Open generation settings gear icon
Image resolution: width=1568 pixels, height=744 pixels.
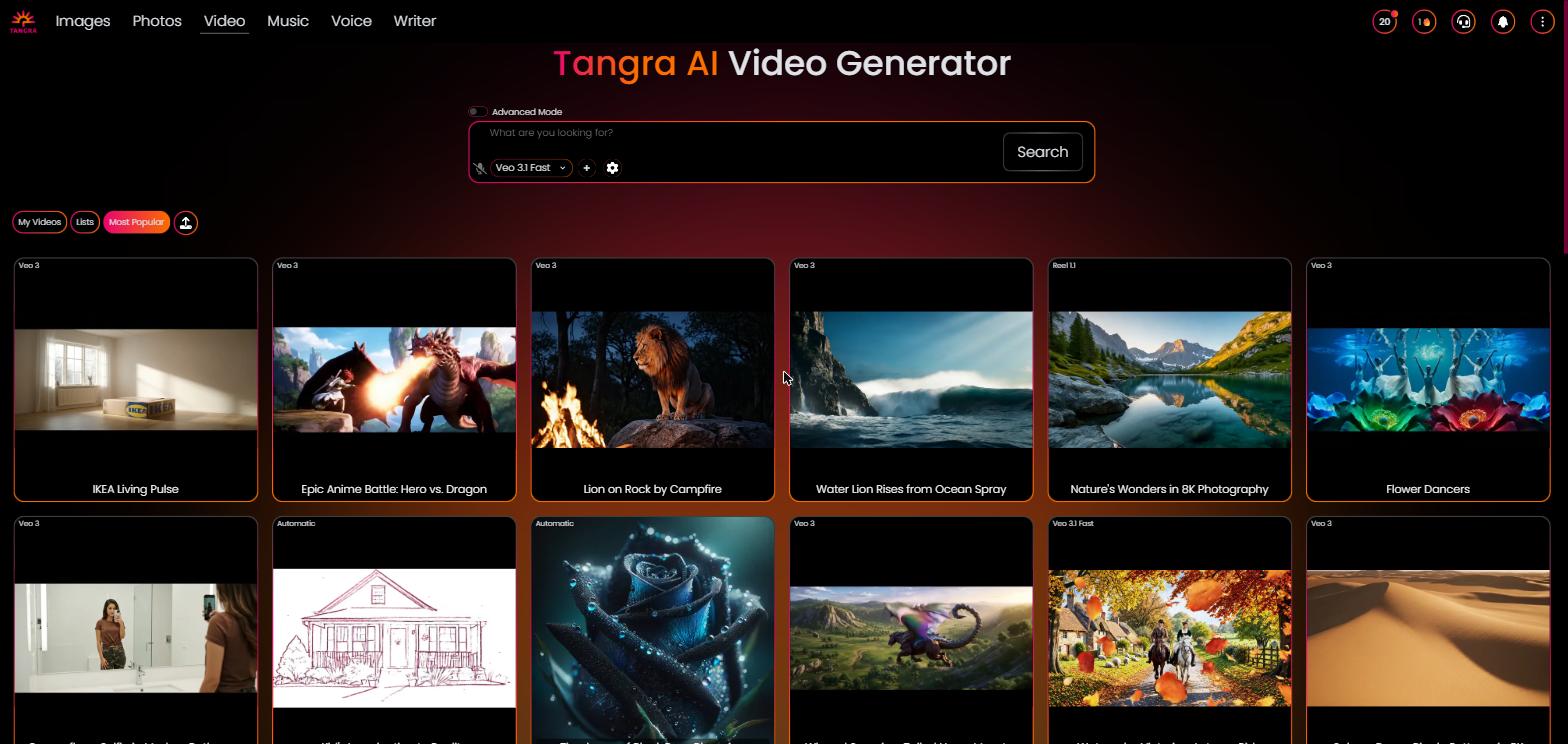(613, 168)
